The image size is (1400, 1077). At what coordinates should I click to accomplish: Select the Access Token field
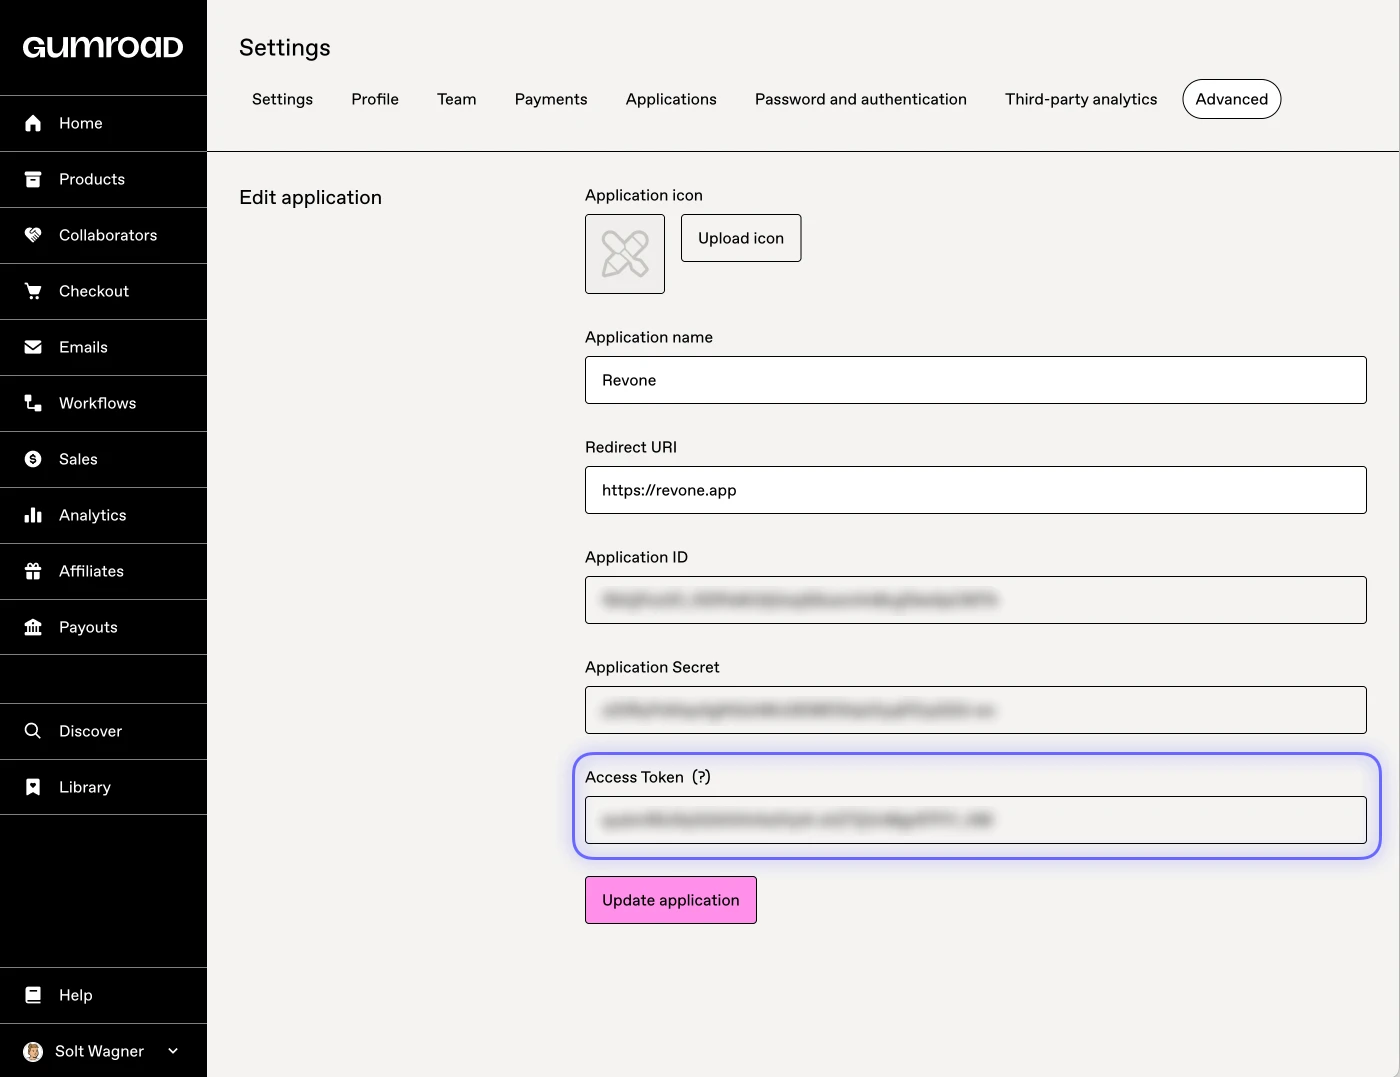point(976,820)
